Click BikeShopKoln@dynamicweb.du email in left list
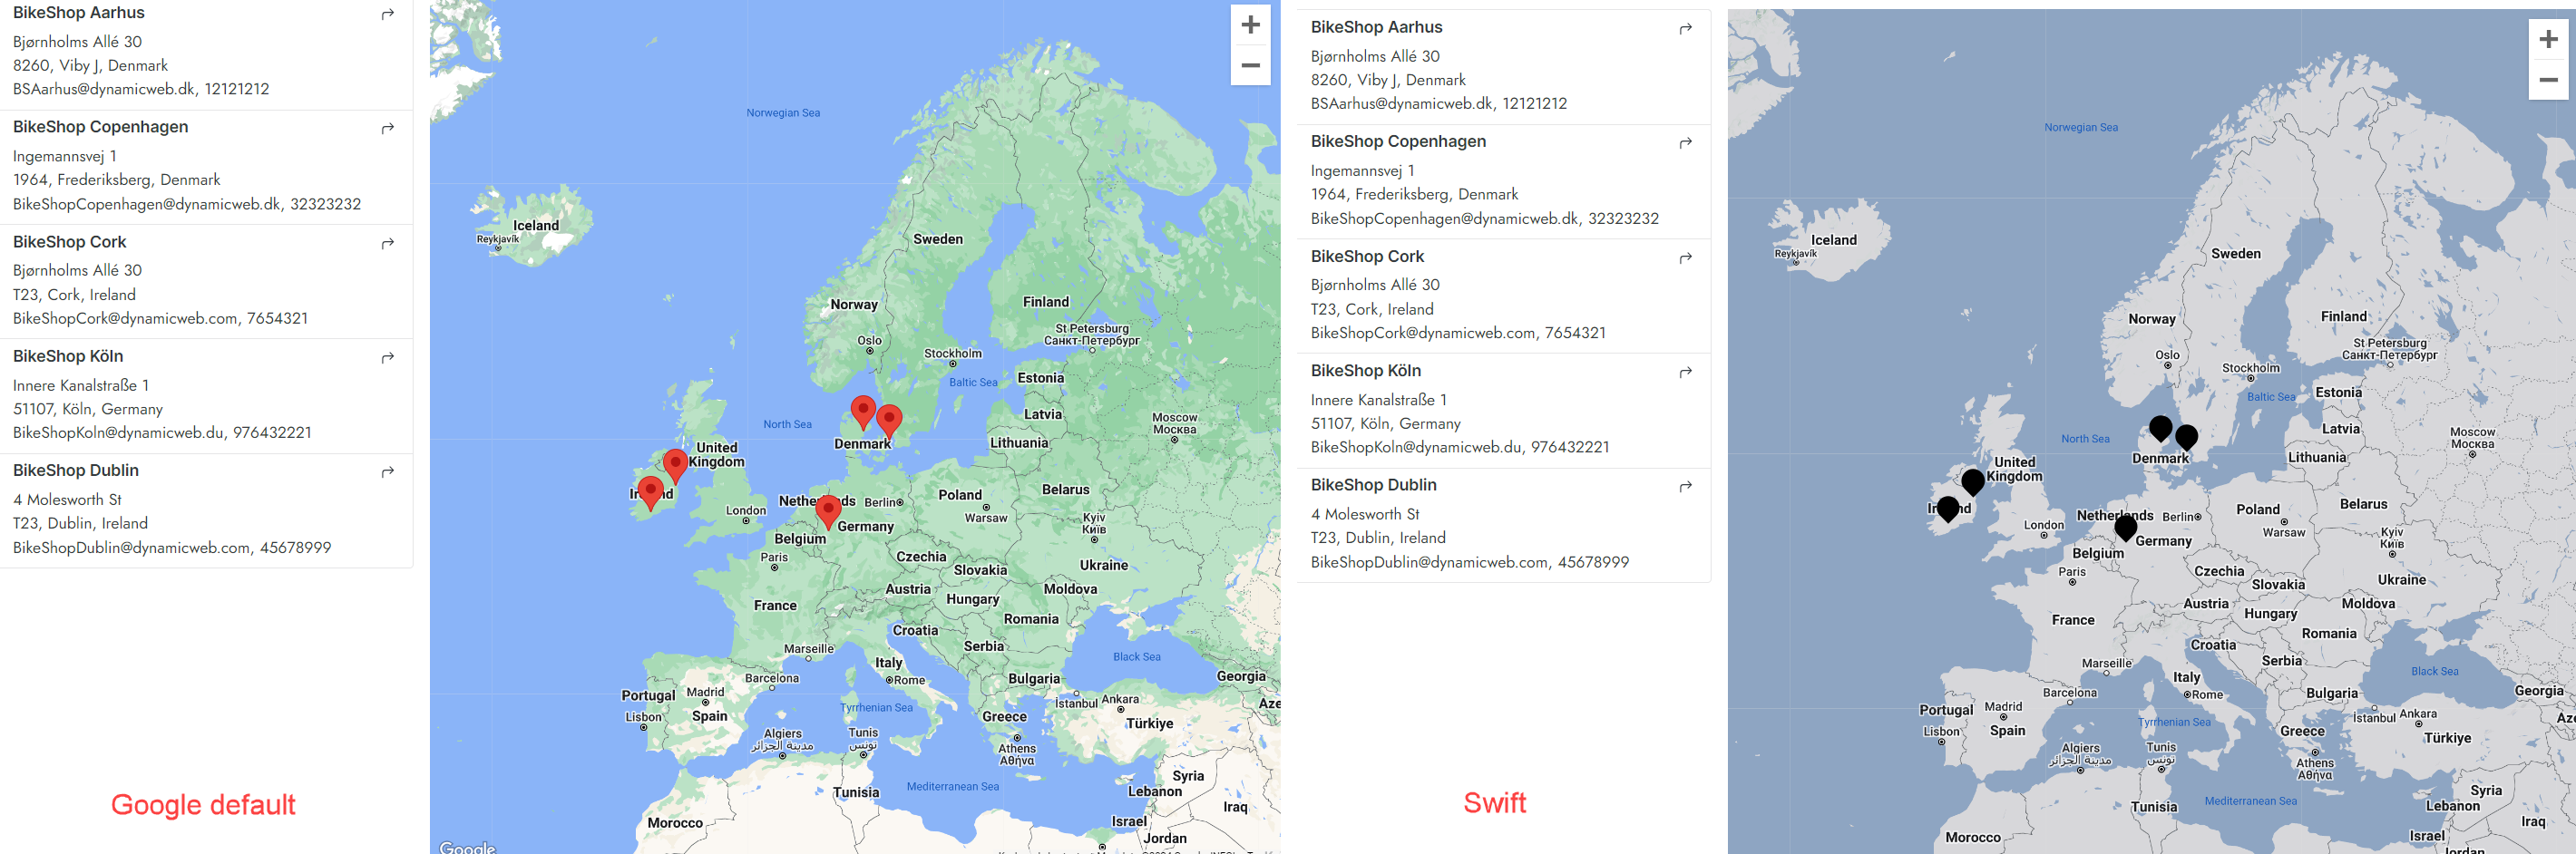The image size is (2576, 854). tap(119, 433)
